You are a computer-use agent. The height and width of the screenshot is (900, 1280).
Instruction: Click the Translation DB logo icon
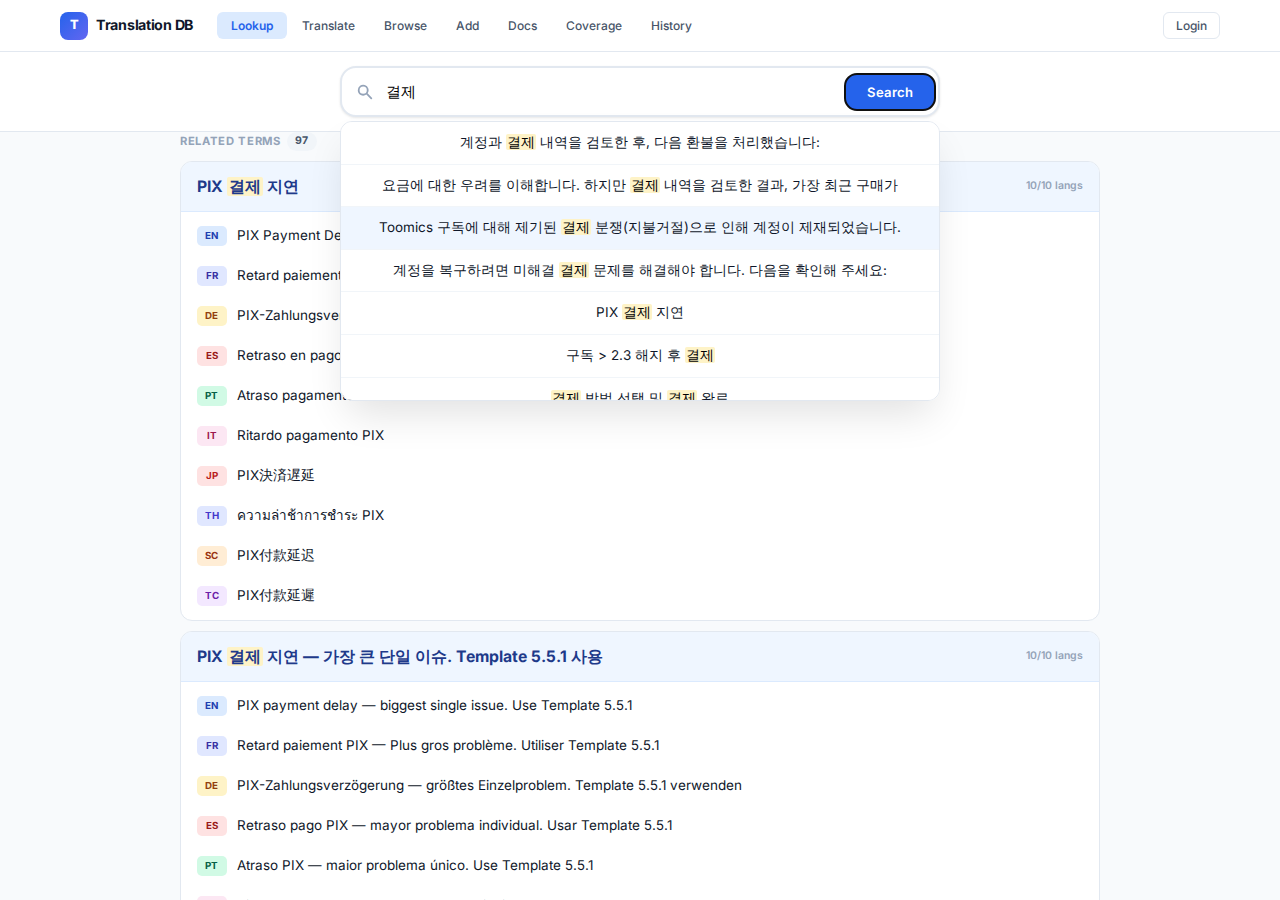coord(73,25)
